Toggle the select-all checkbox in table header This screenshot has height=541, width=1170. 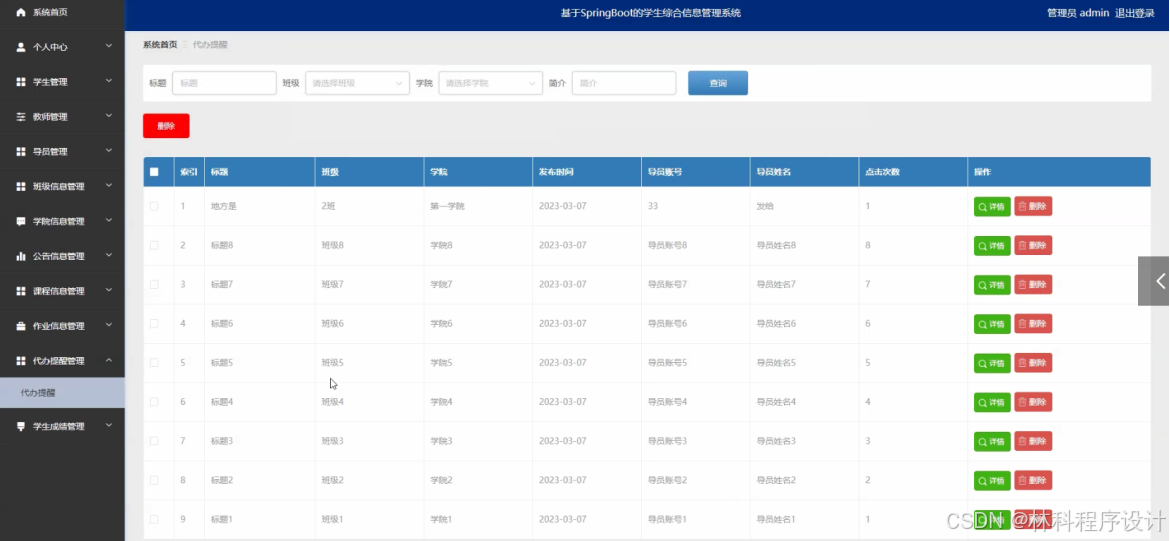point(154,172)
